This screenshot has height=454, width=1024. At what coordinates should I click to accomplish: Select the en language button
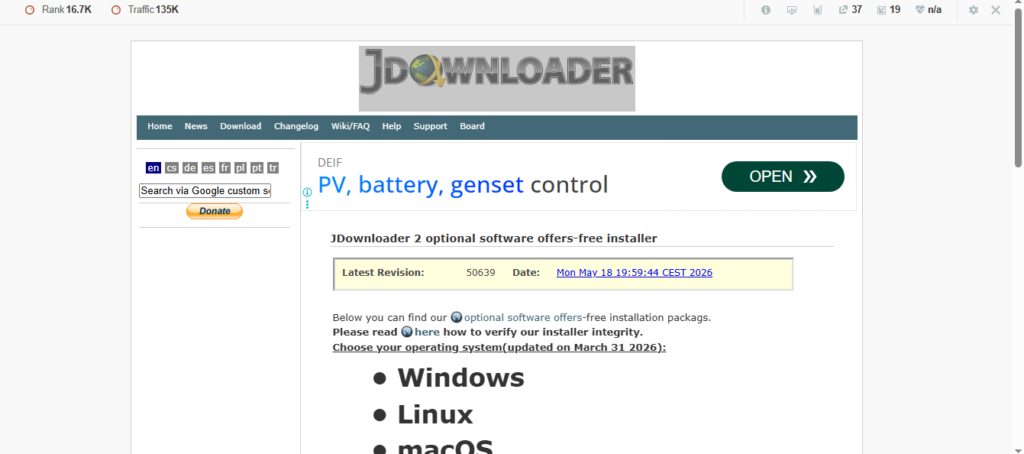(153, 168)
